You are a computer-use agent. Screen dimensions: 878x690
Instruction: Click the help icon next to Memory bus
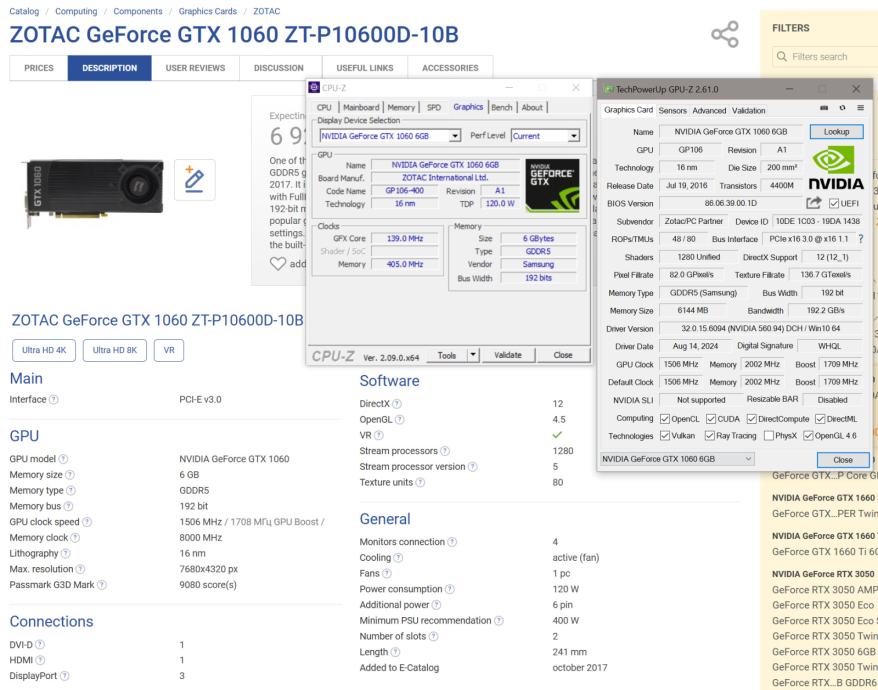[68, 506]
